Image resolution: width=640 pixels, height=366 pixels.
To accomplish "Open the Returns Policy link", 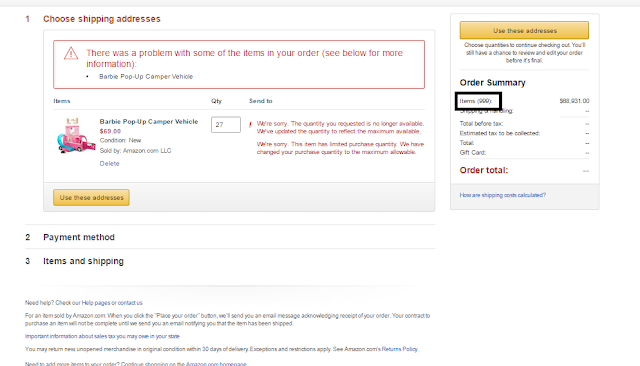I will (400, 349).
